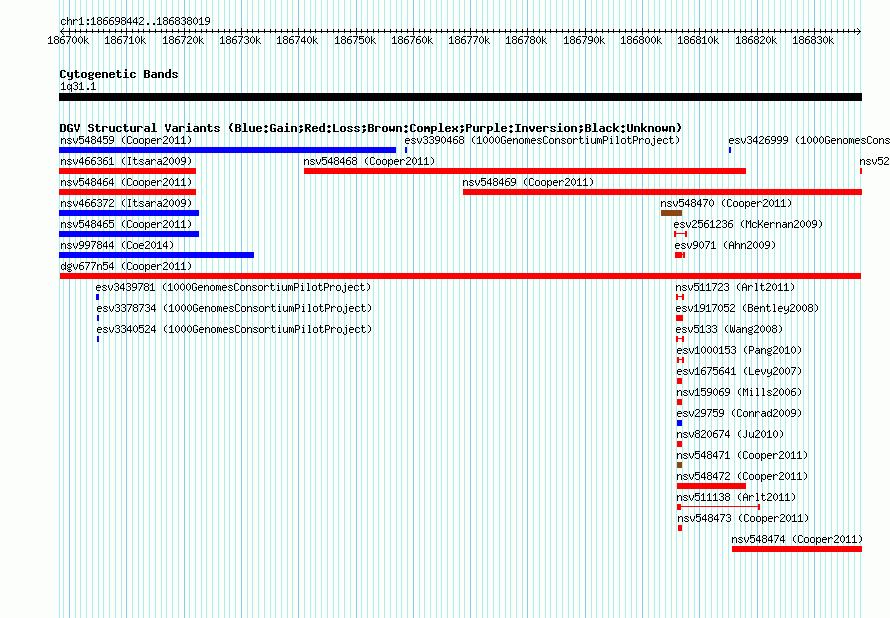The image size is (890, 618).
Task: Click the esv3378734 variant label
Action: pos(234,308)
